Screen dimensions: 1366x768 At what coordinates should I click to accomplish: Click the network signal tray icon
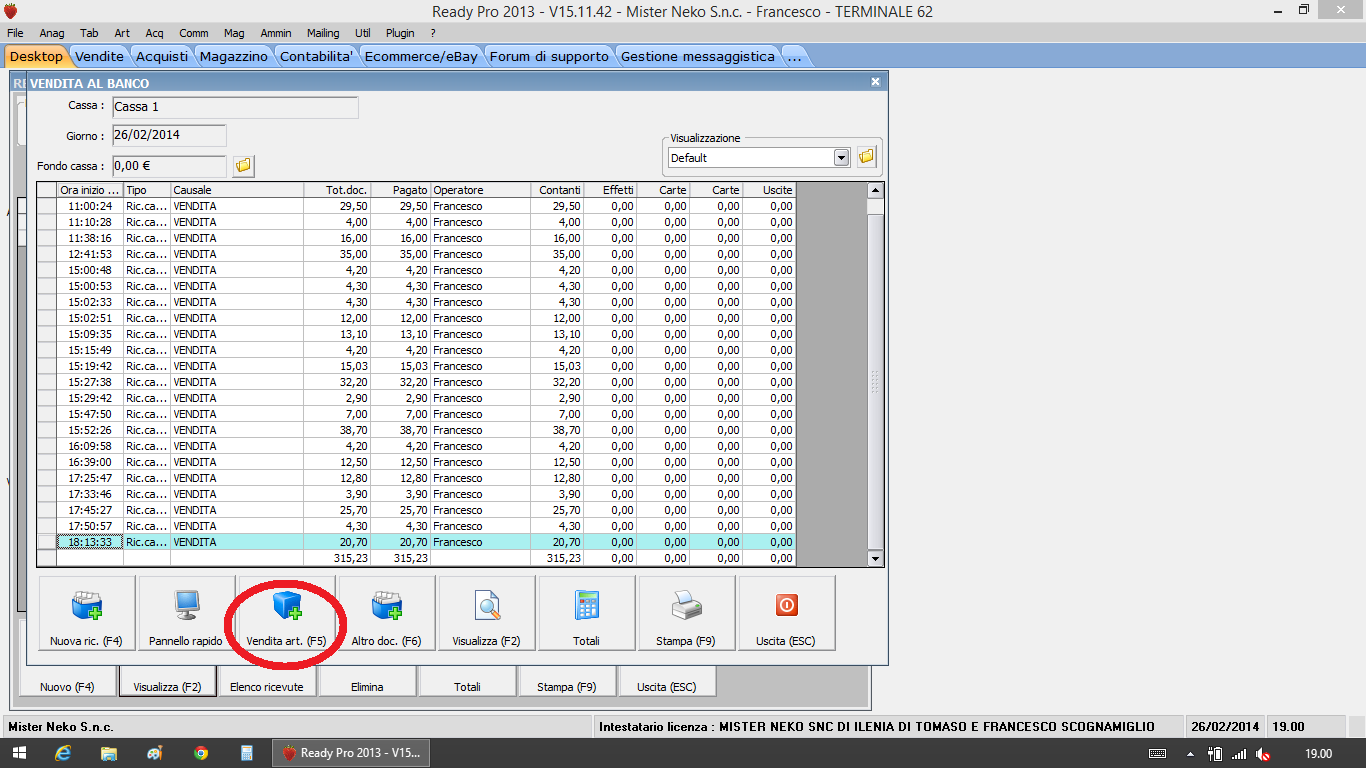click(1239, 754)
